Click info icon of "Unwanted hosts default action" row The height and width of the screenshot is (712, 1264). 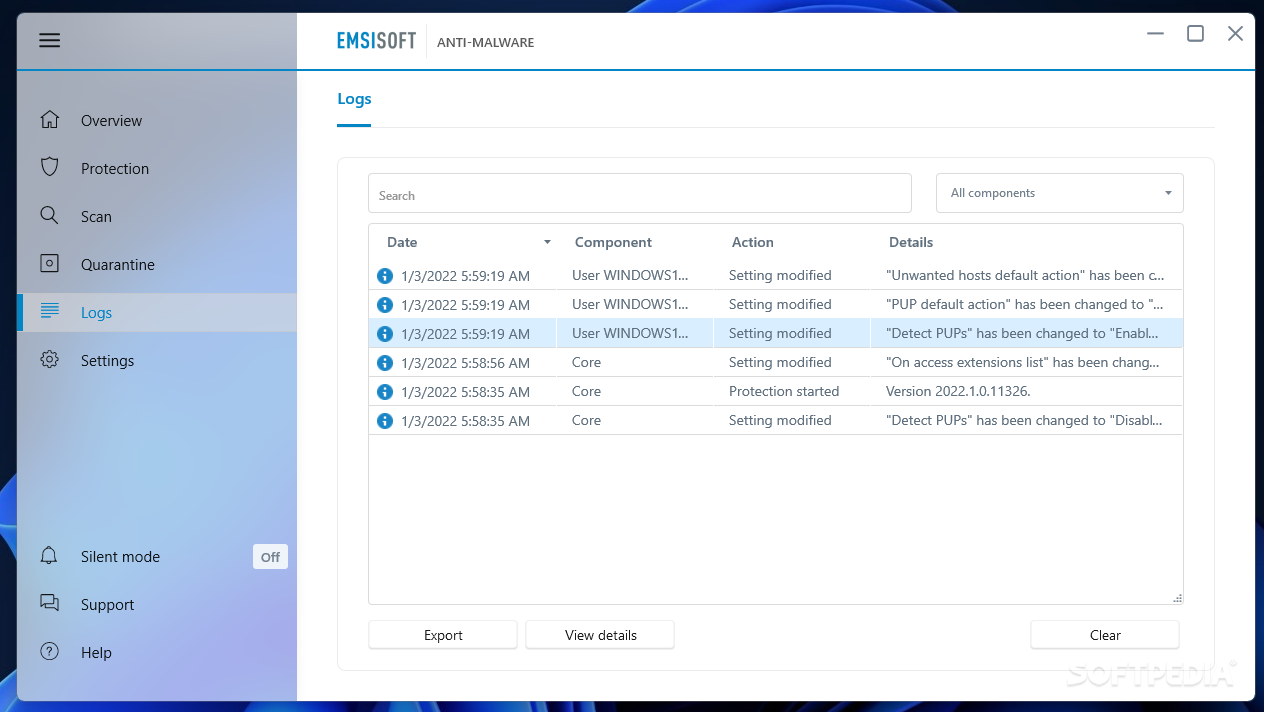[x=385, y=275]
